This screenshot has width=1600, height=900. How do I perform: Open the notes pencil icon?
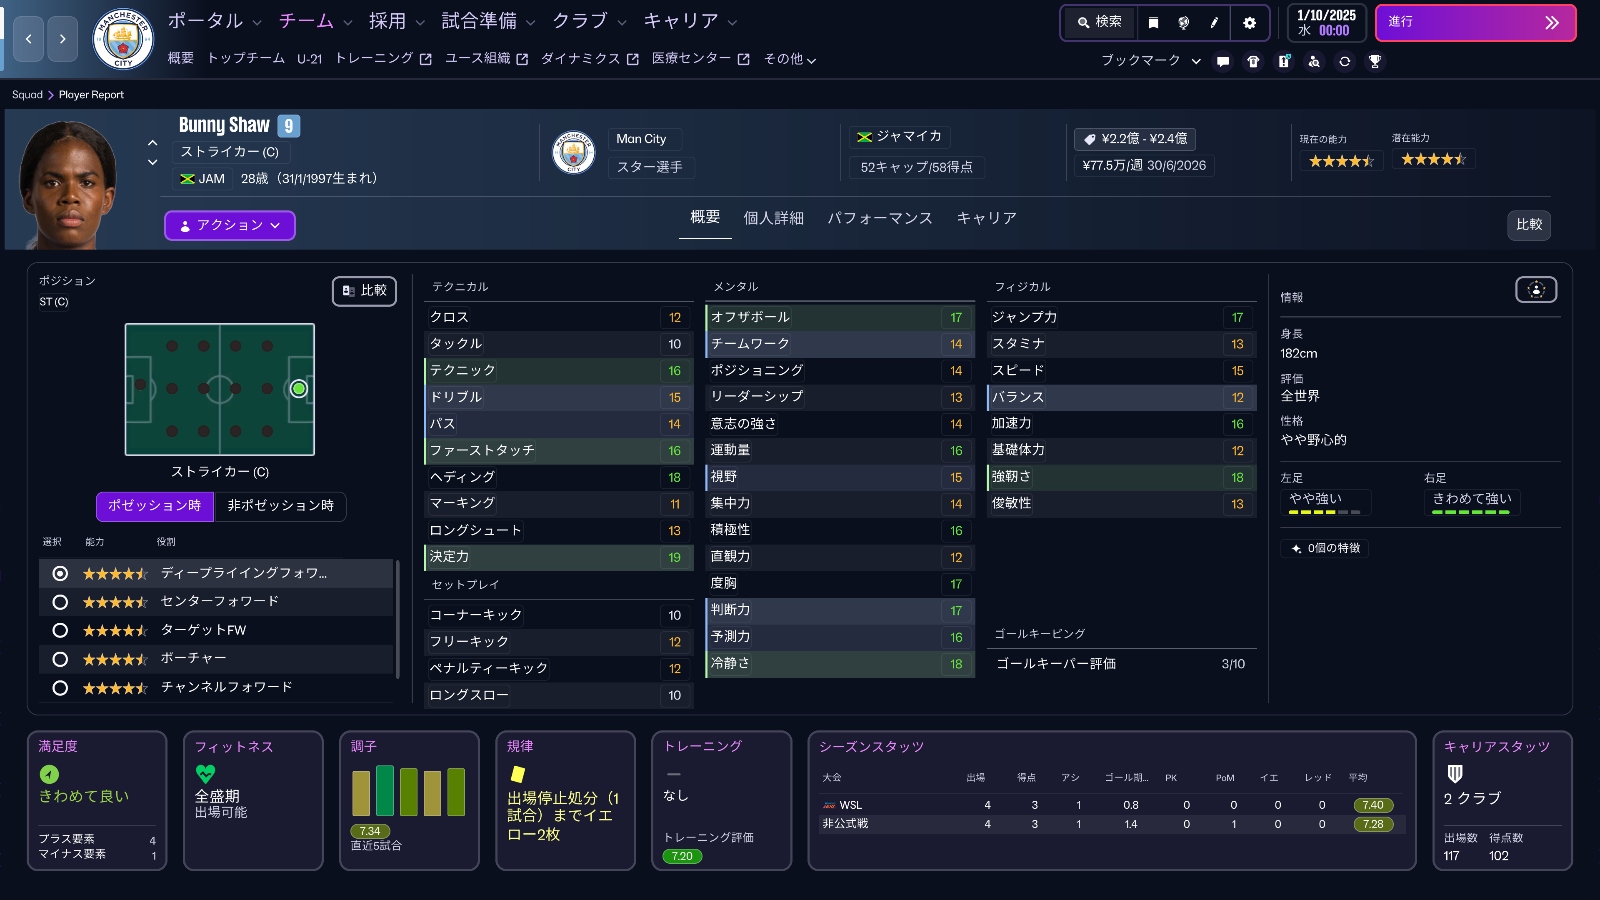tap(1214, 23)
